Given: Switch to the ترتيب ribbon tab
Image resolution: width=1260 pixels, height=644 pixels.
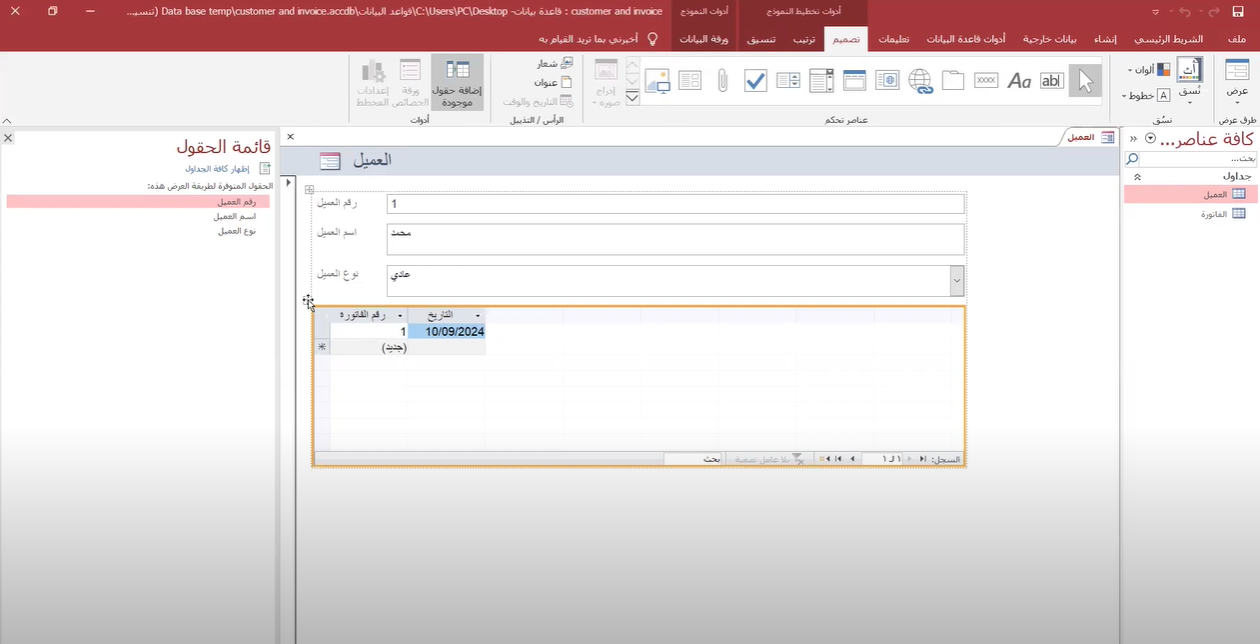Looking at the screenshot, I should pos(804,39).
